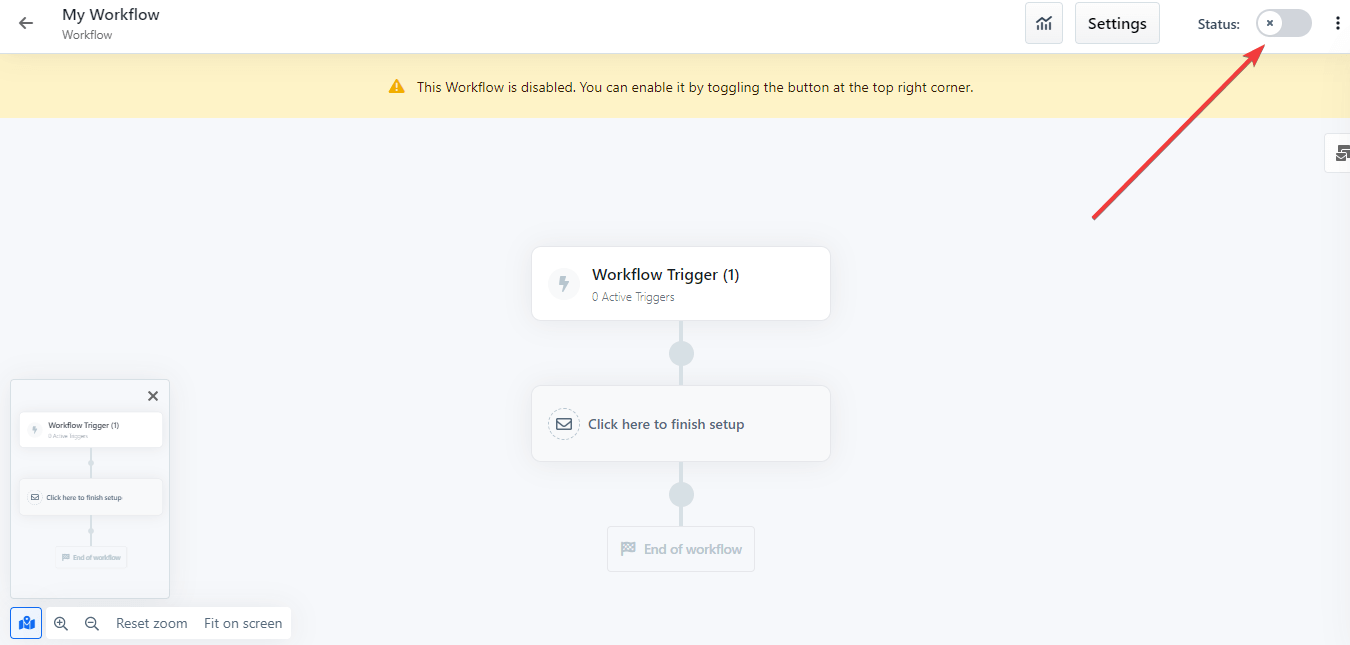The width and height of the screenshot is (1350, 645).
Task: Close the minimap preview panel
Action: (152, 395)
